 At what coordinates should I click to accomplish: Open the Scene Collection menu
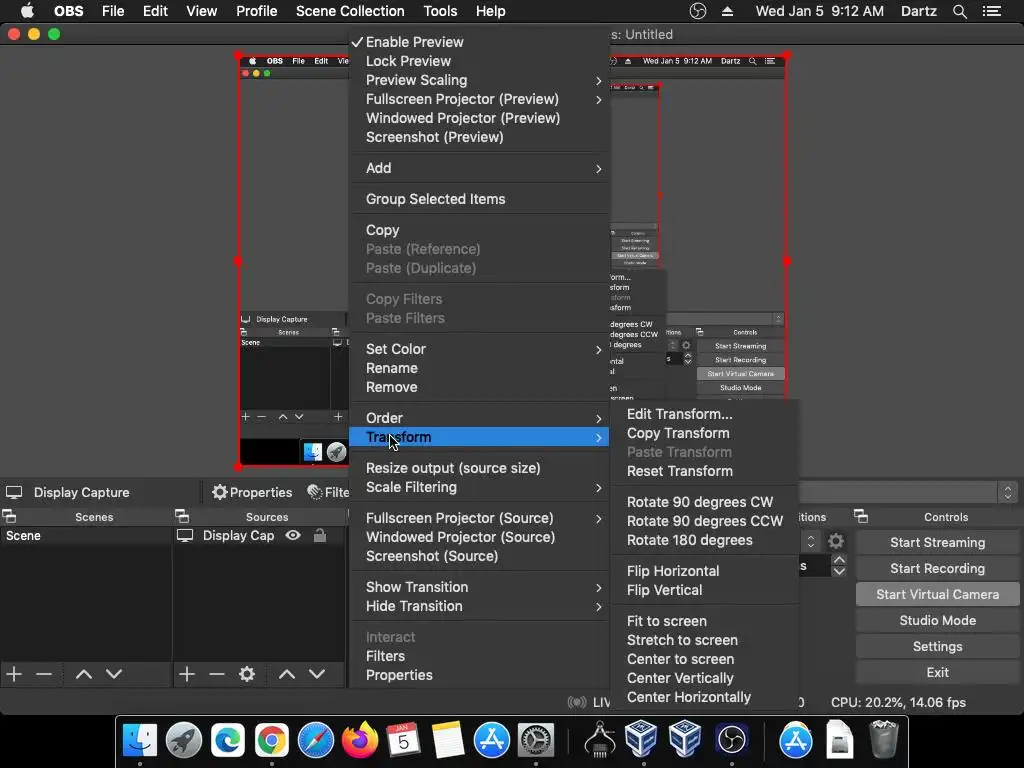[x=350, y=11]
